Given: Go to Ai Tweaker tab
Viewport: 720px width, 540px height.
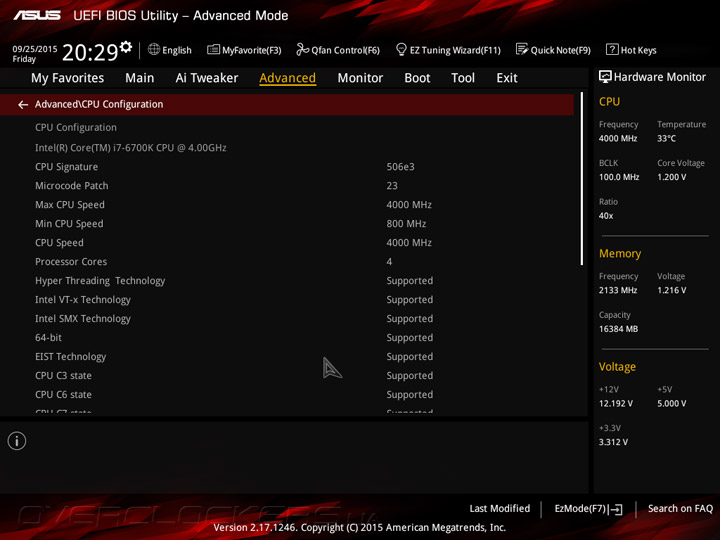Looking at the screenshot, I should click(207, 78).
